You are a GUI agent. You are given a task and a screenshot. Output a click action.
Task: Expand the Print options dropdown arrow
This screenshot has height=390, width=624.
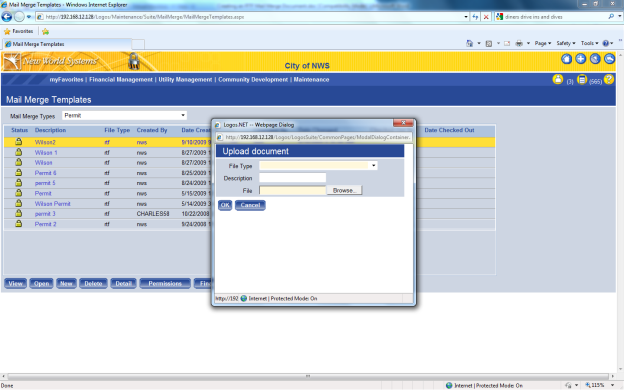click(528, 43)
